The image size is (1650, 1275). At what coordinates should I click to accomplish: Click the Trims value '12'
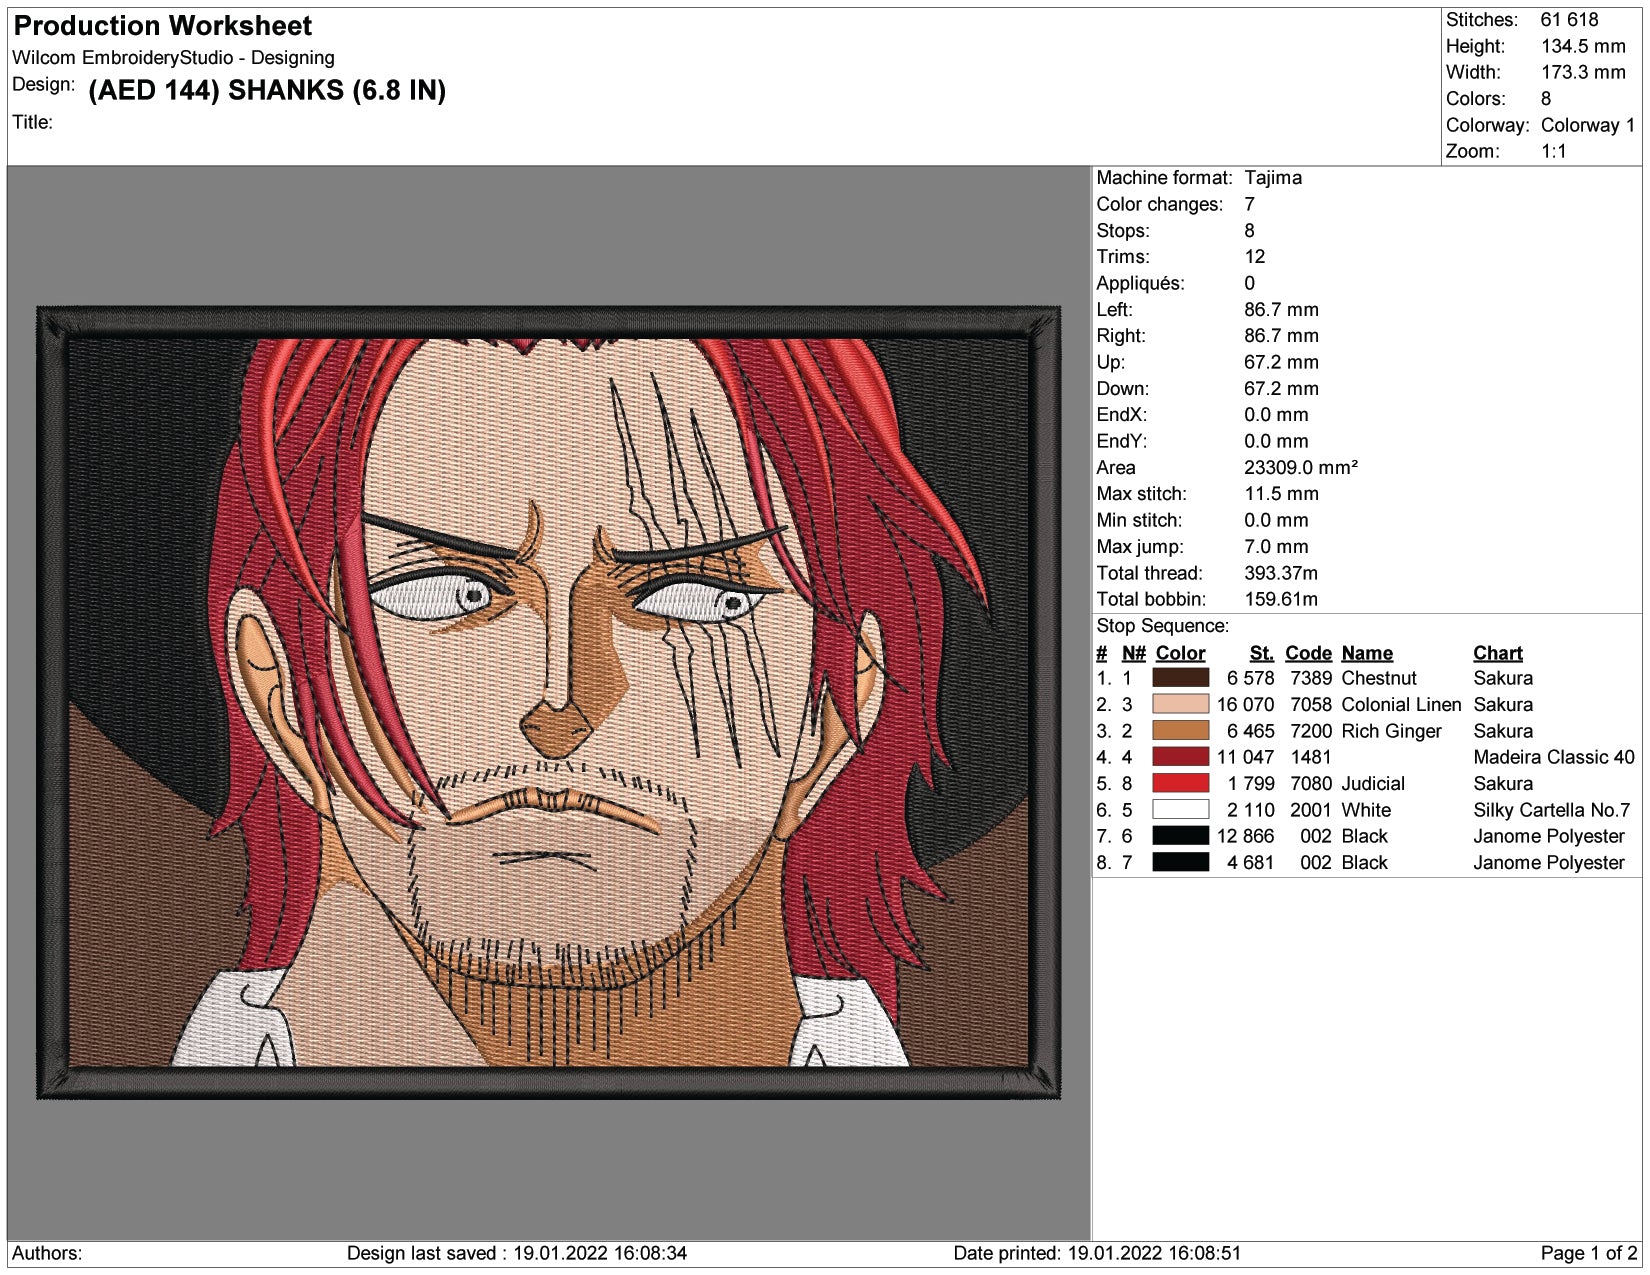1255,257
